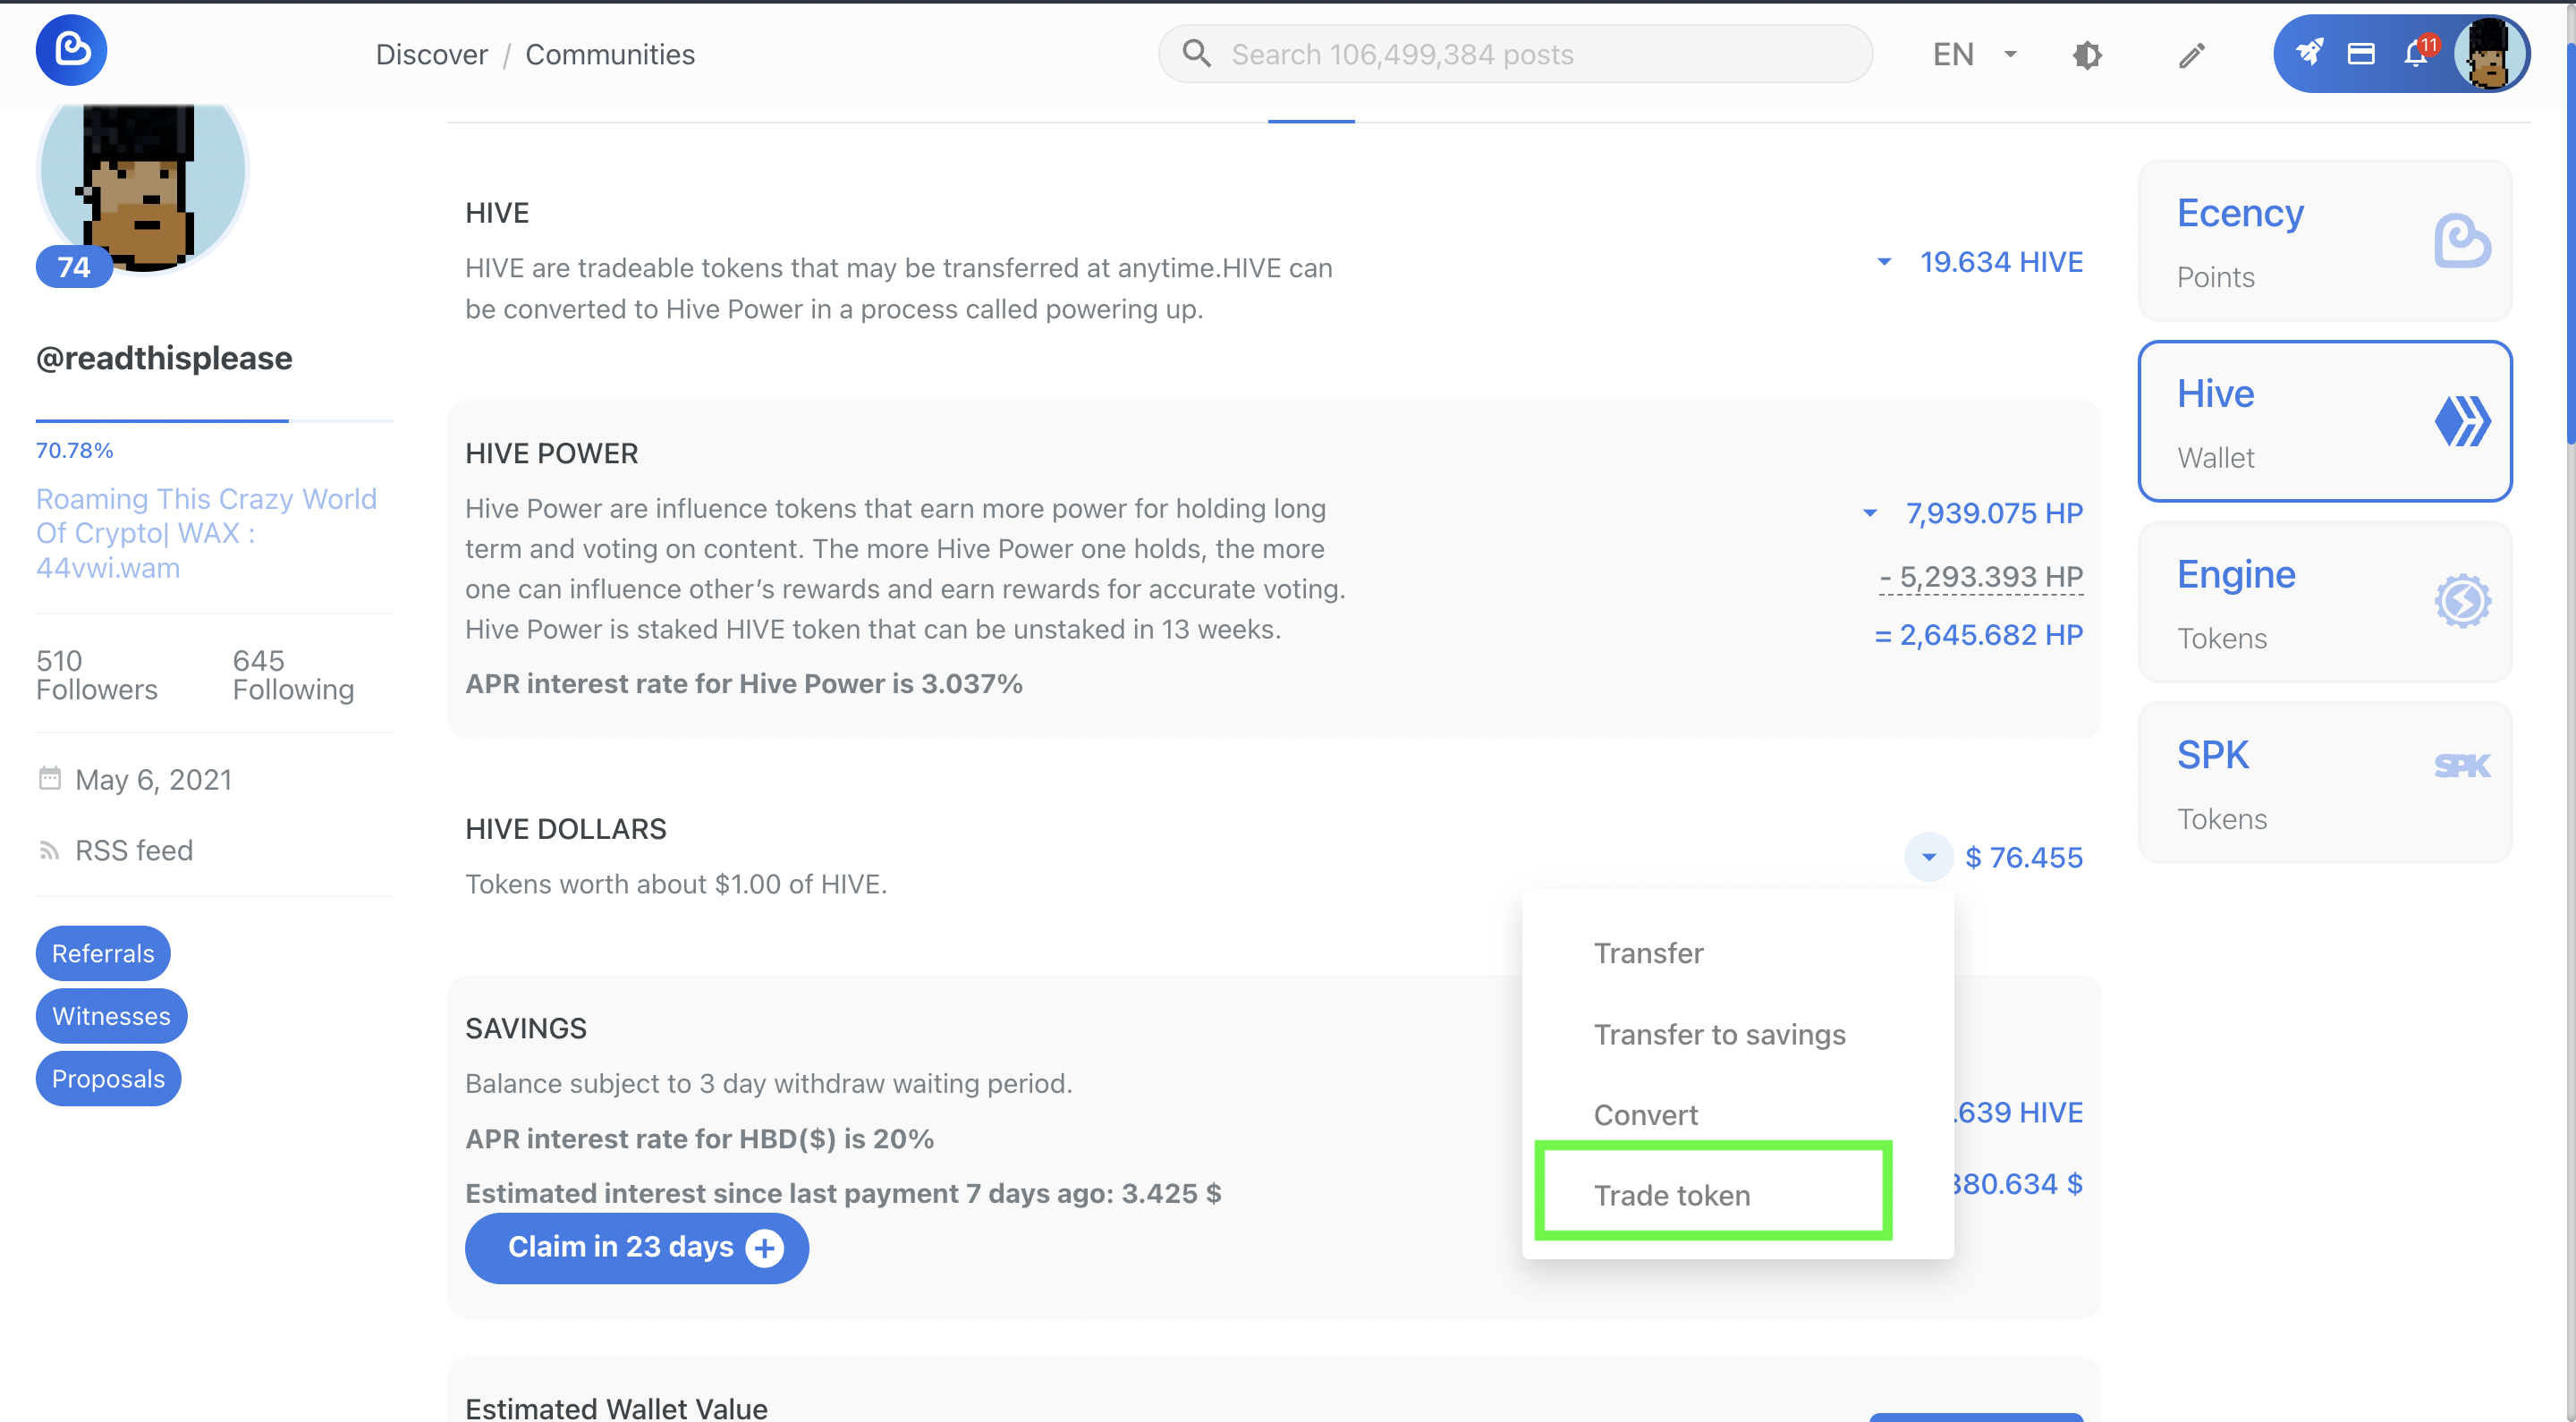Image resolution: width=2576 pixels, height=1422 pixels.
Task: Open the SPK Tokens card
Action: tap(2325, 782)
